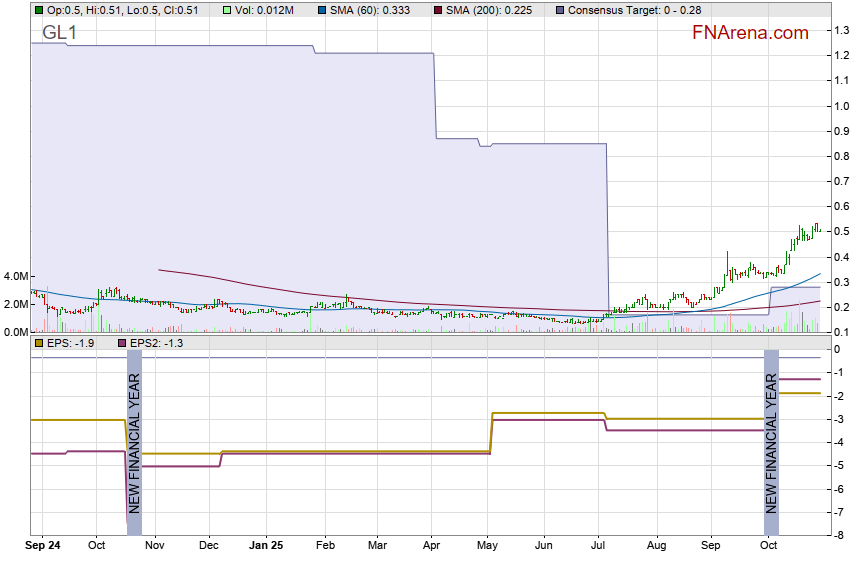This screenshot has height=566, width=859.
Task: Click the 'Vol: 0.012M' legend text
Action: coord(265,10)
